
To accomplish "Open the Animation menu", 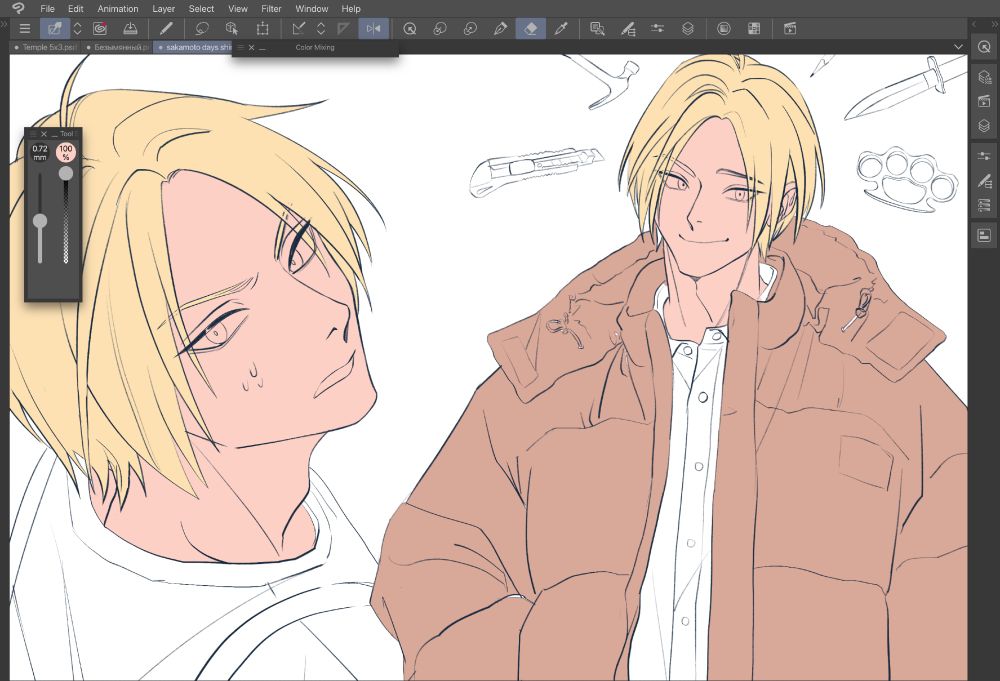I will [x=118, y=9].
